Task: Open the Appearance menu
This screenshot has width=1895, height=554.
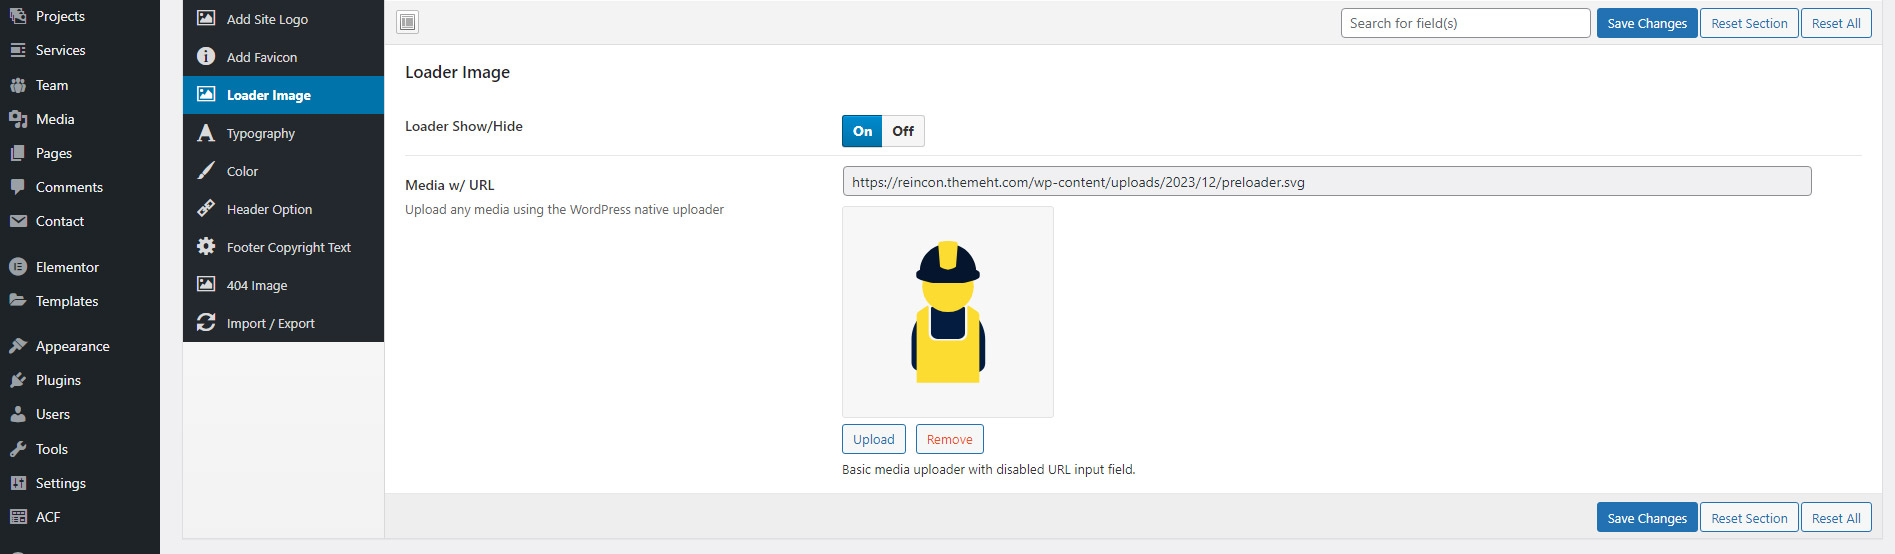Action: [x=72, y=346]
